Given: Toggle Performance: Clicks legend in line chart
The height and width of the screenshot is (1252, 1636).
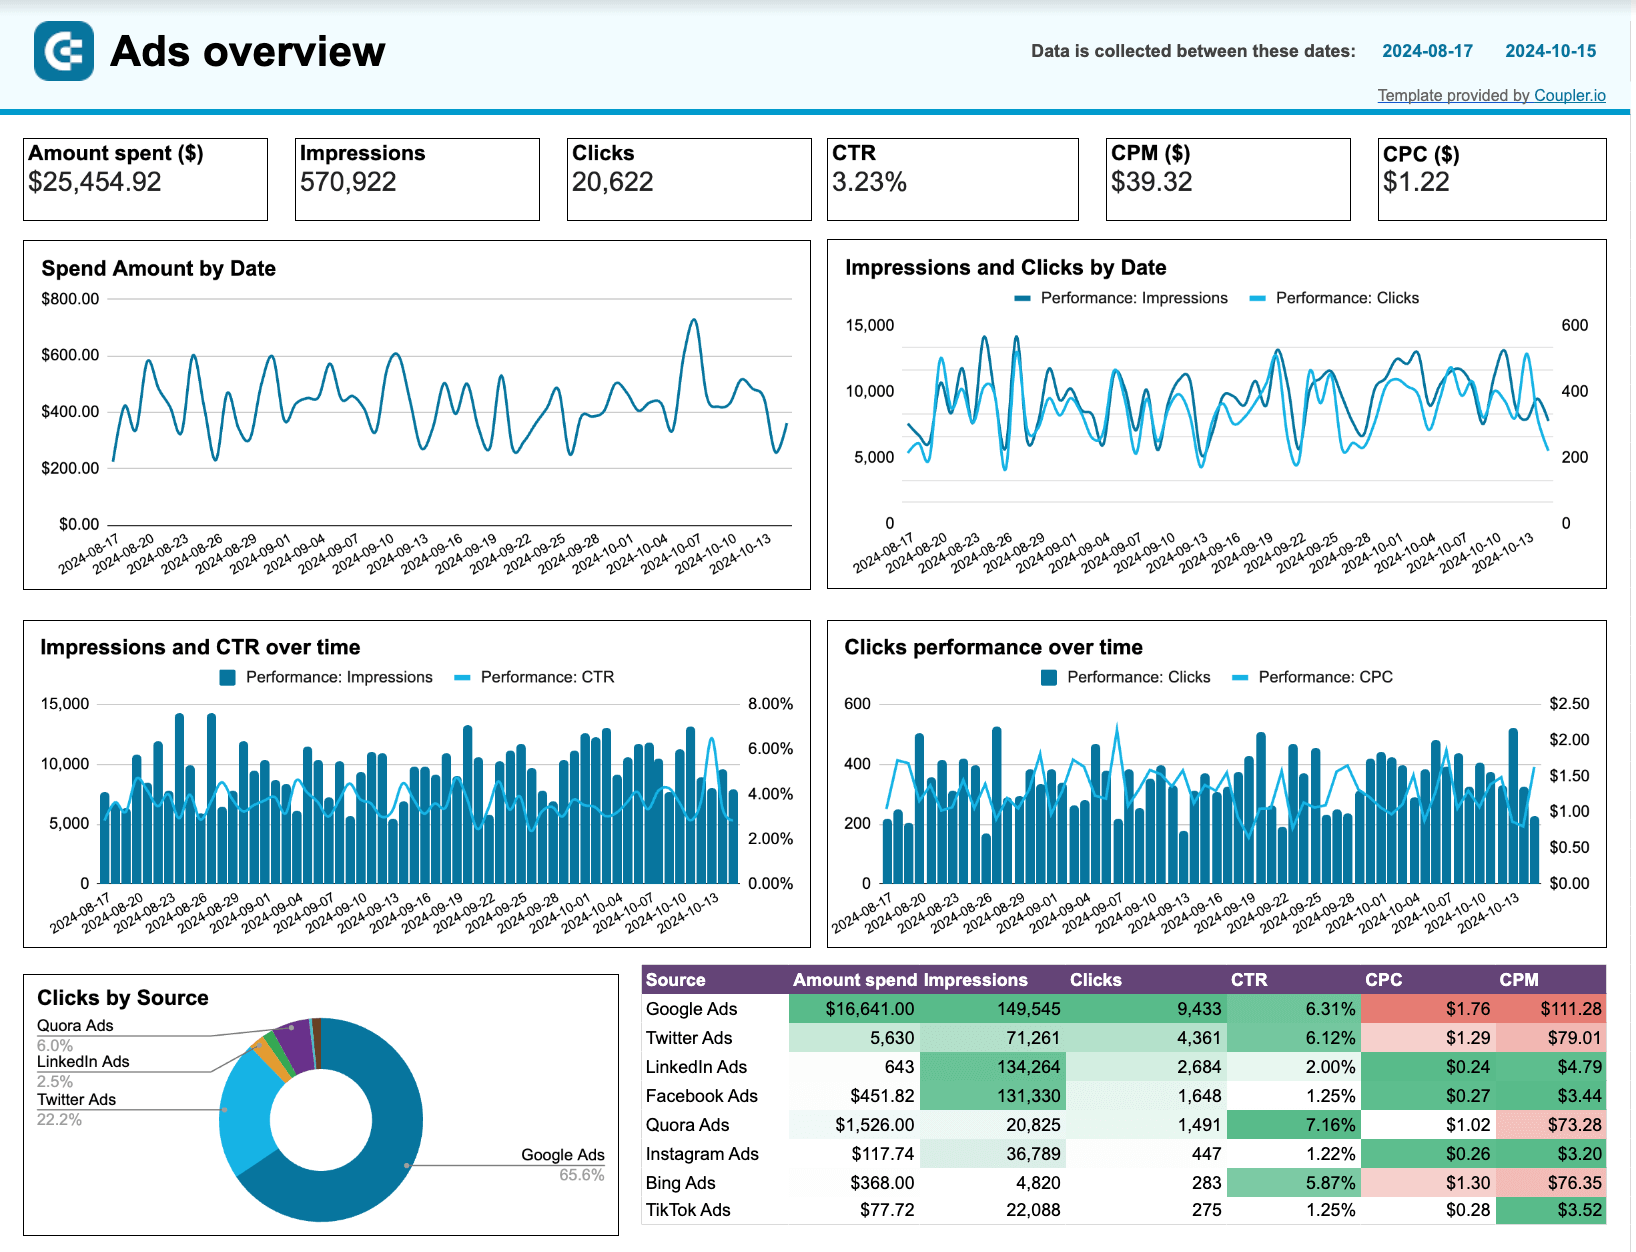Looking at the screenshot, I should click(1334, 298).
